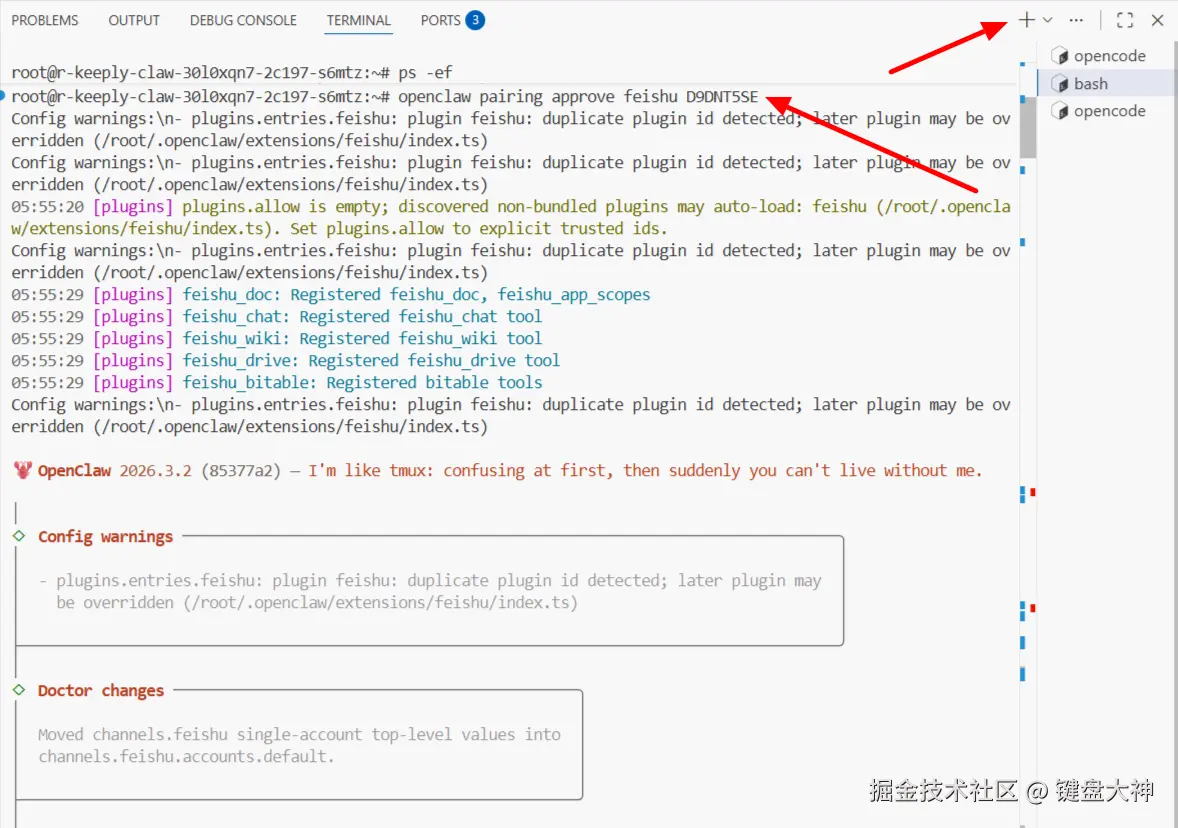Click the 'feishu_wiki: Registered feishu_wiki tool' line
1178x828 pixels.
pos(362,338)
